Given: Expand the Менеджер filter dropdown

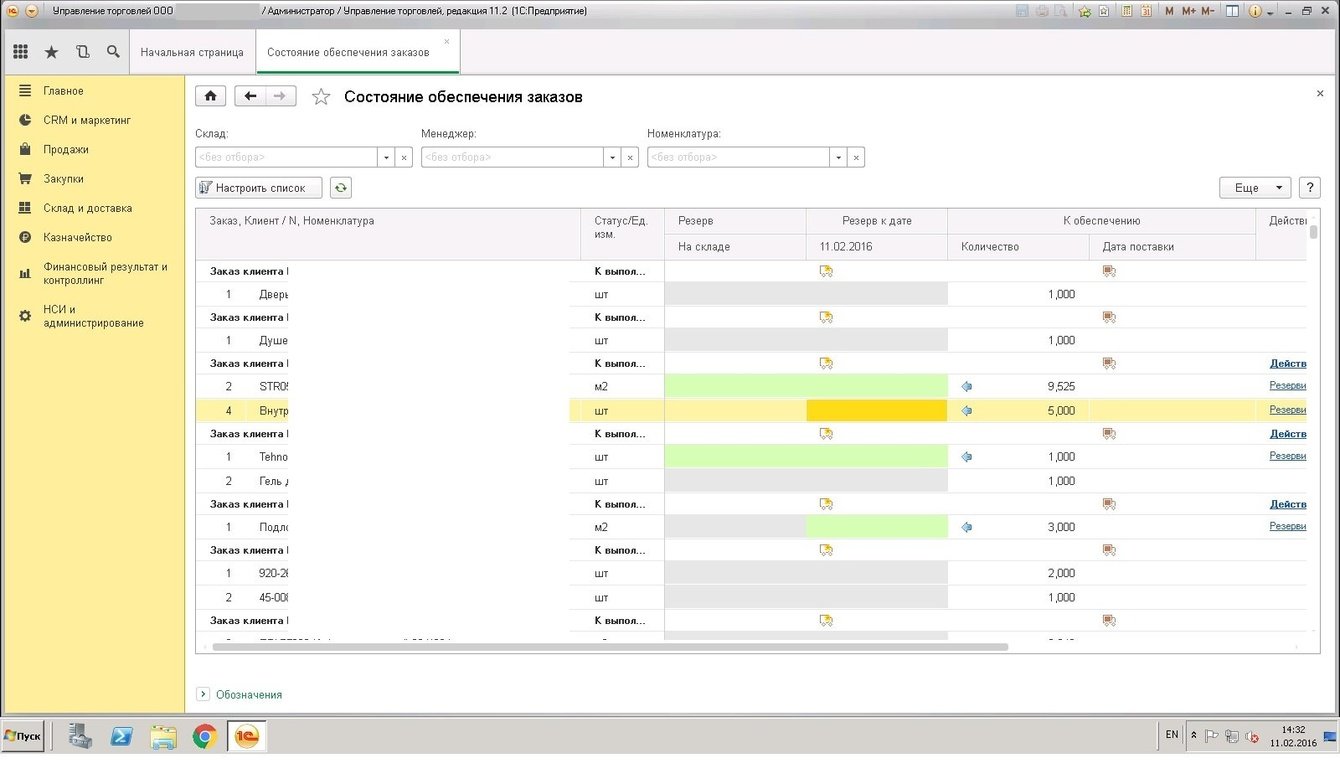Looking at the screenshot, I should (x=612, y=158).
